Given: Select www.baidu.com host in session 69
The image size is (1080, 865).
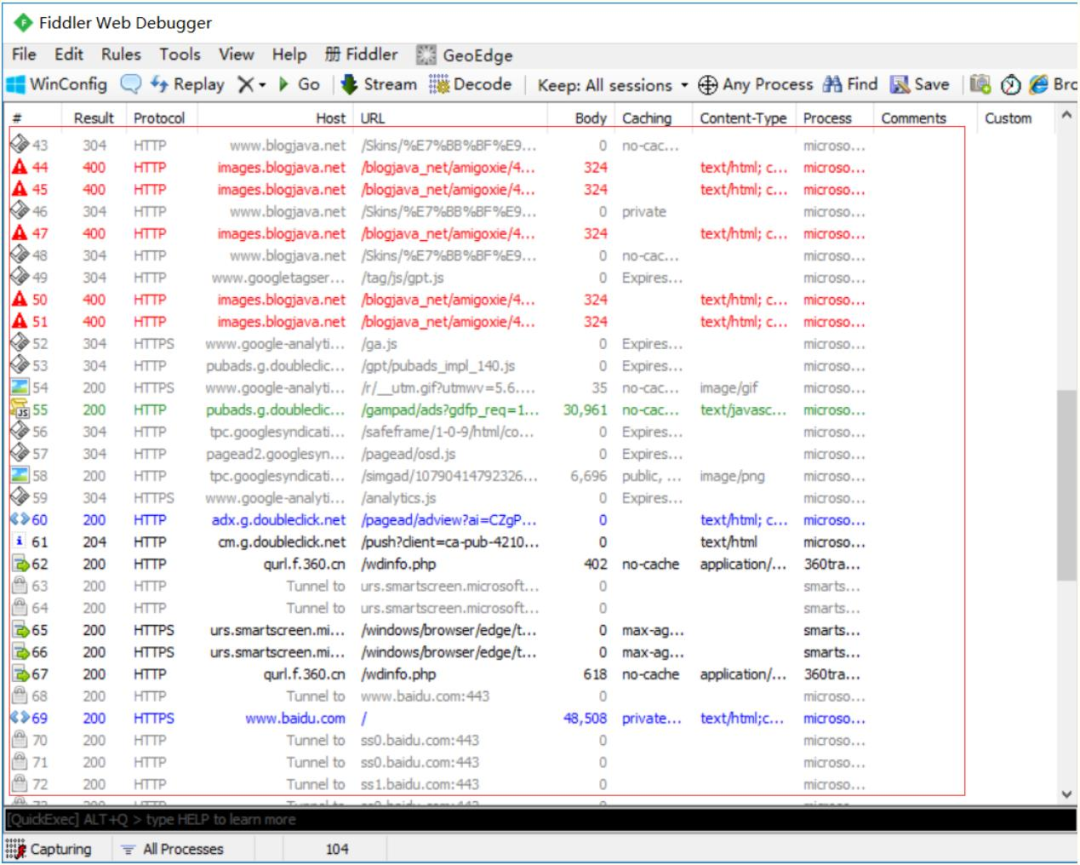Looking at the screenshot, I should [295, 718].
